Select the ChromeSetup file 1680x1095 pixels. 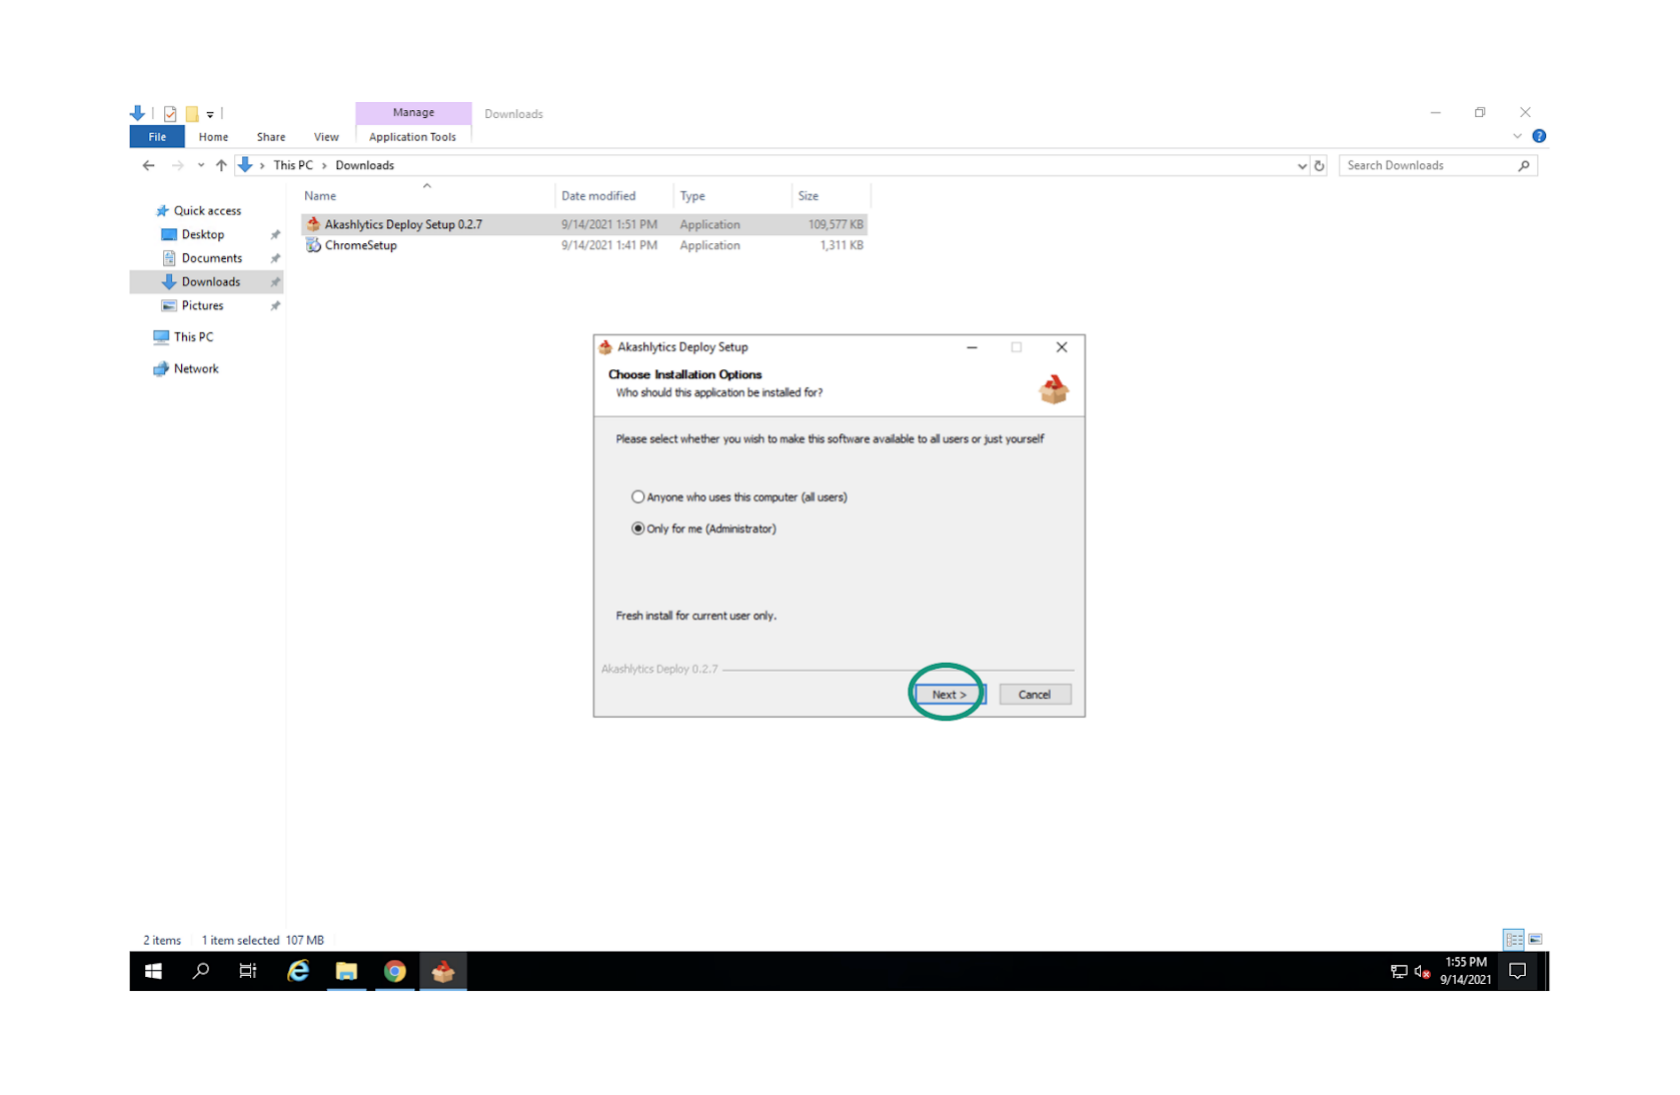[584, 246]
